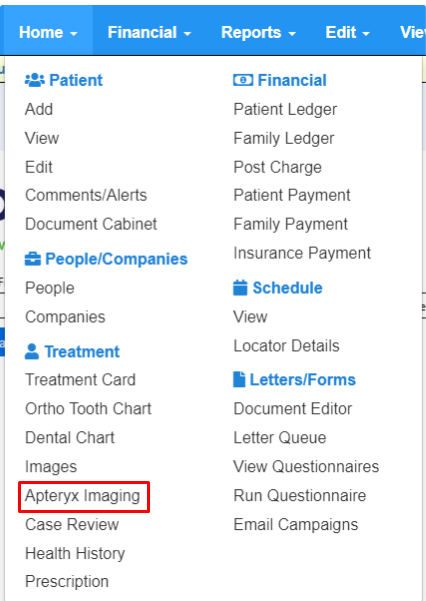Click the Treatment person icon
This screenshot has width=426, height=601.
pos(32,351)
